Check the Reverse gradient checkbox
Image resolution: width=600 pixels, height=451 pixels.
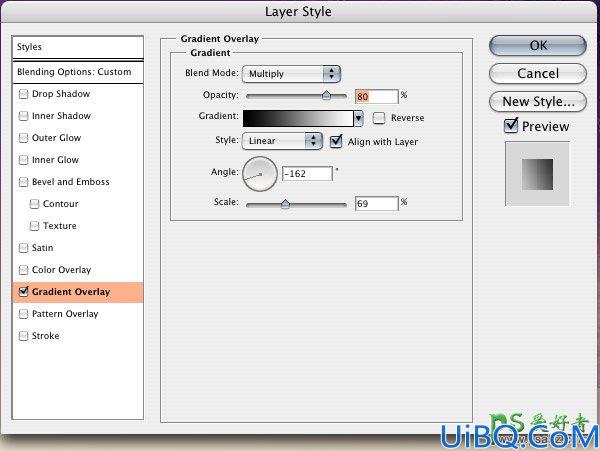pos(378,118)
